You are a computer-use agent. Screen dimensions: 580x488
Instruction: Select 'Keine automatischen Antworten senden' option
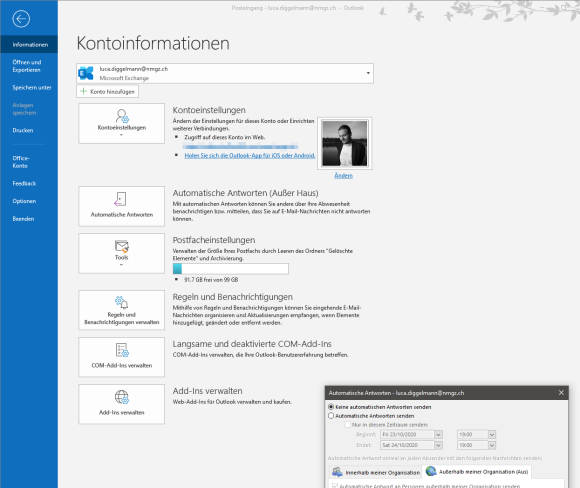click(x=331, y=407)
